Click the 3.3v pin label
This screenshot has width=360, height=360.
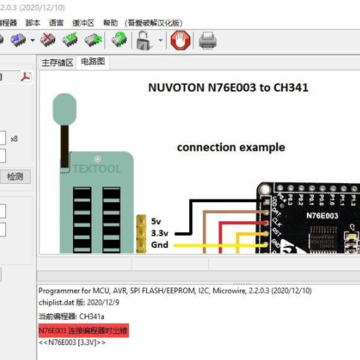[160, 233]
